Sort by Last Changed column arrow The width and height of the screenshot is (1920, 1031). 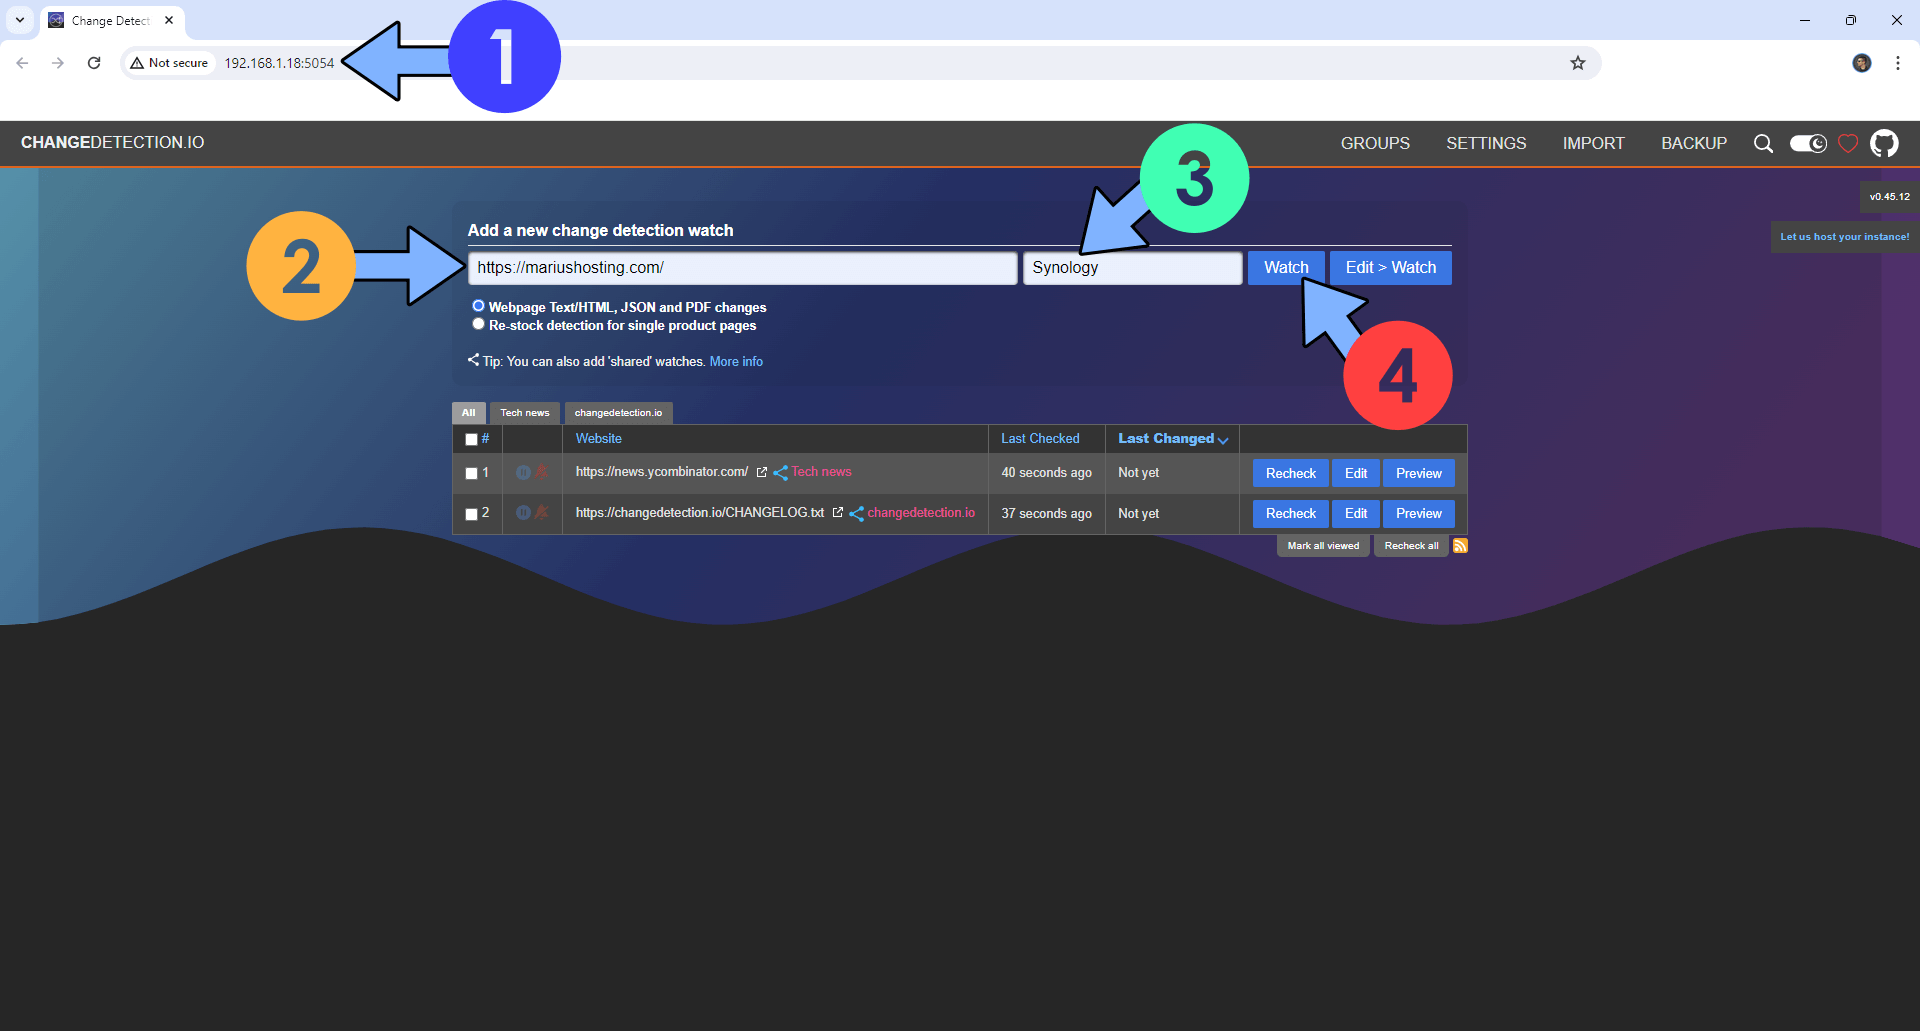1223,440
